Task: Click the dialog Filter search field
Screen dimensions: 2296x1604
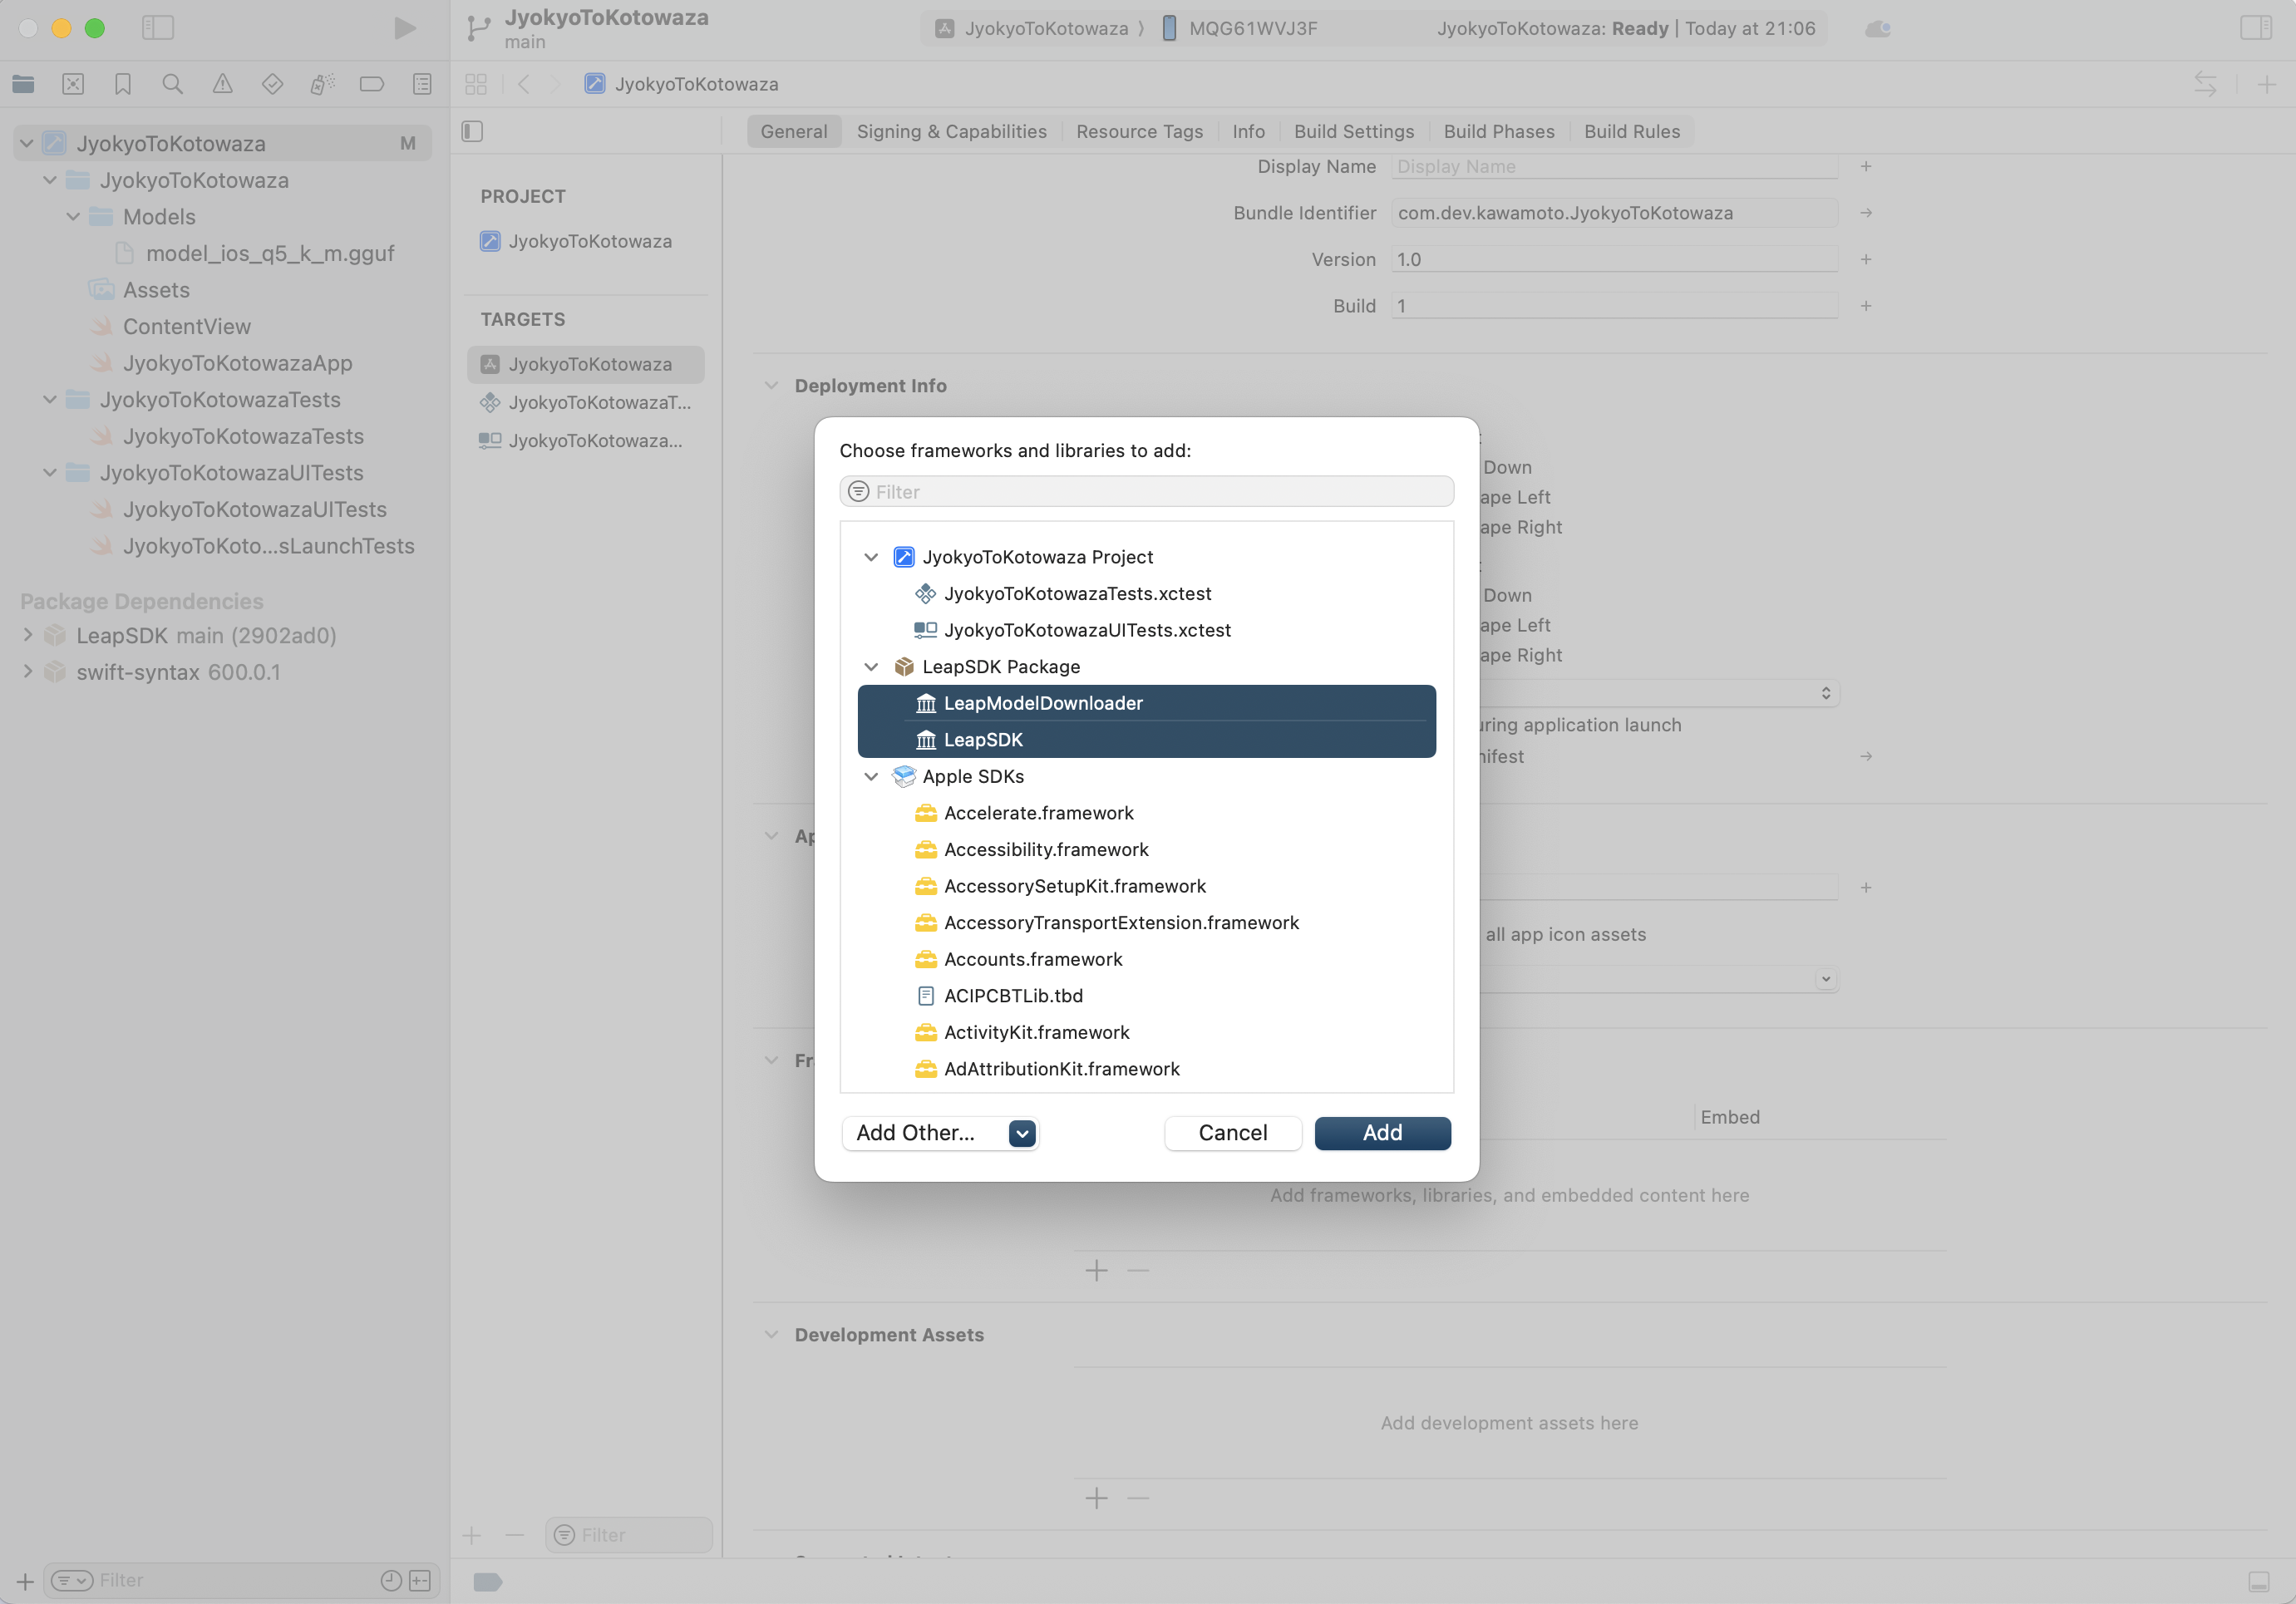Action: coord(1160,492)
